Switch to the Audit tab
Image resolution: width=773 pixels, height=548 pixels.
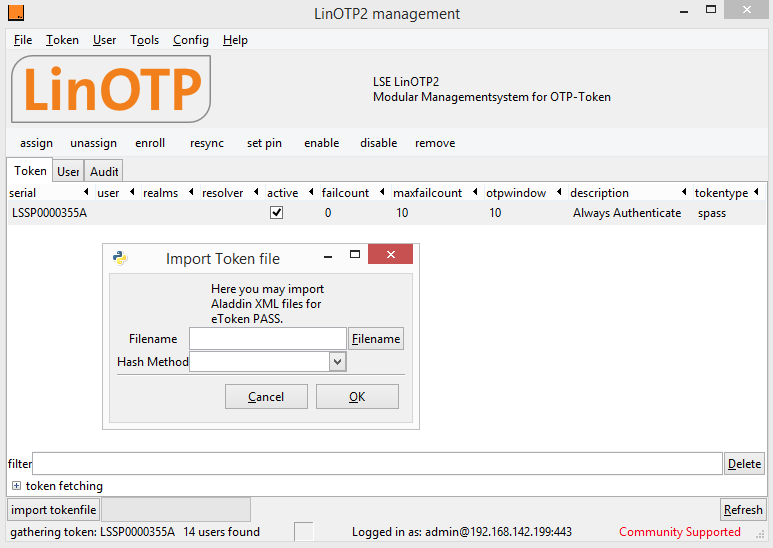(x=104, y=171)
